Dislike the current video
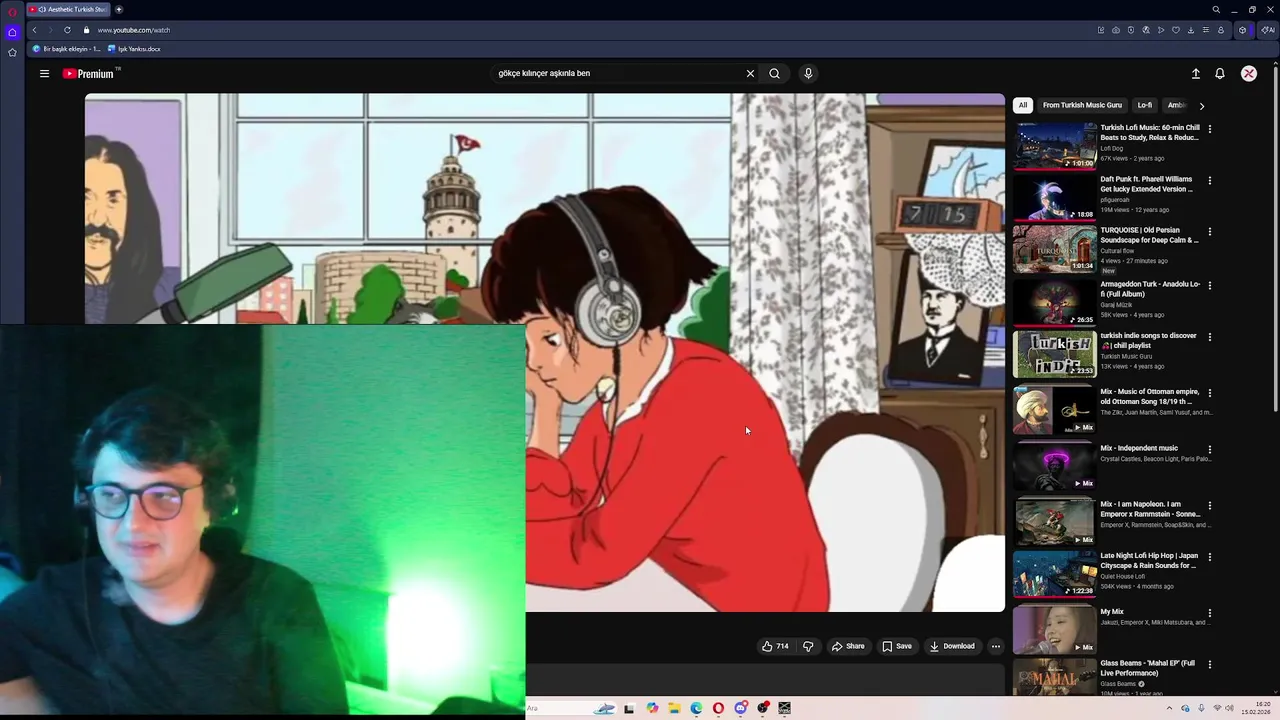1280x720 pixels. click(x=808, y=646)
